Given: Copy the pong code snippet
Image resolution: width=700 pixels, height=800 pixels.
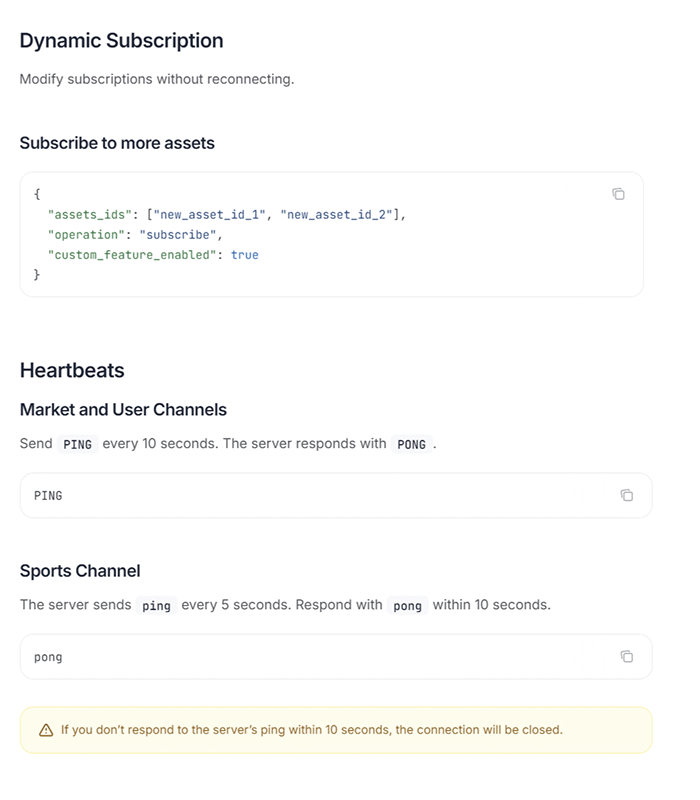Looking at the screenshot, I should [627, 656].
